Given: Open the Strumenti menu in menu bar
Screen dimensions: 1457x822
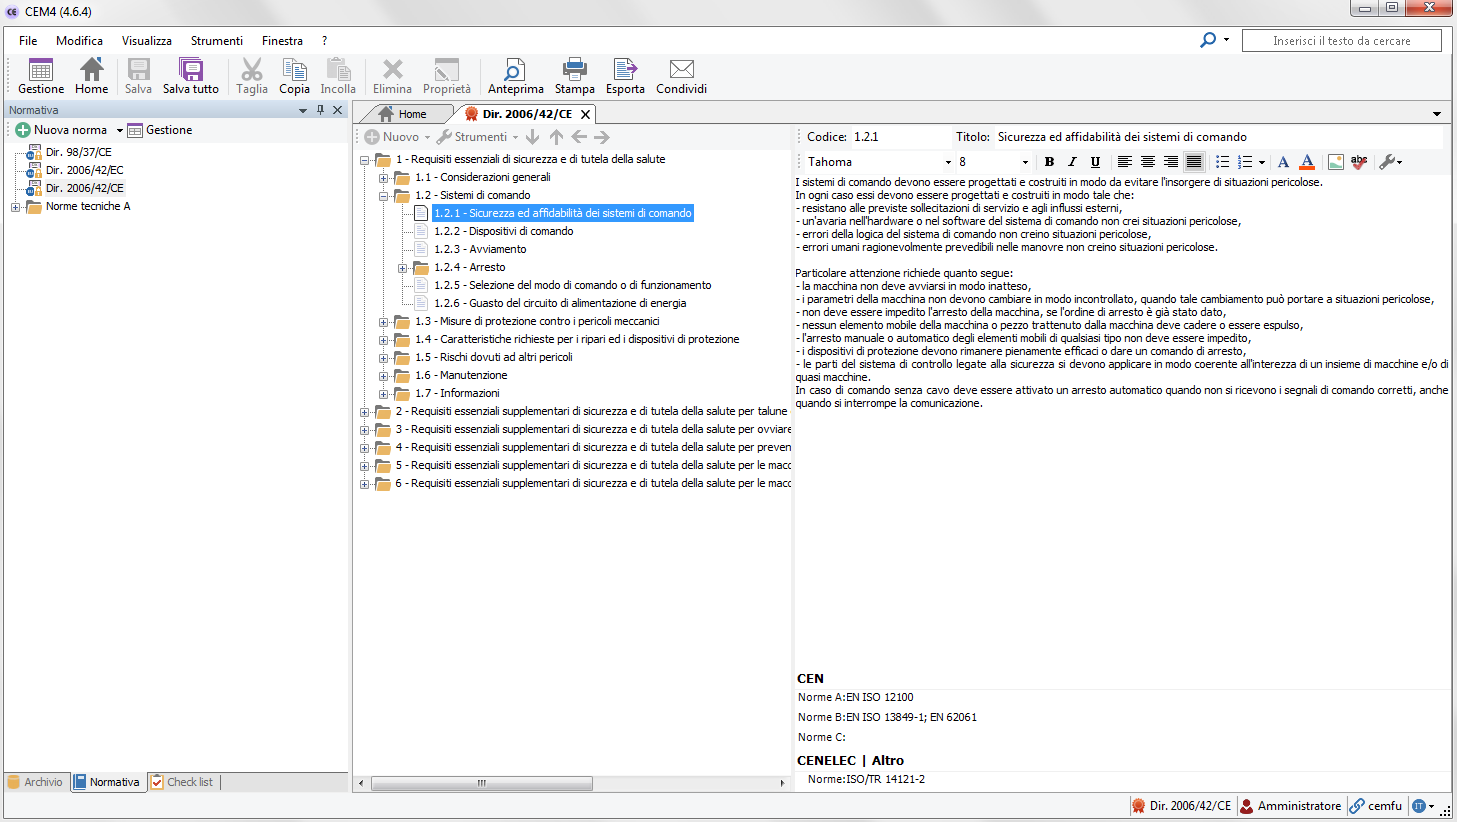Looking at the screenshot, I should tap(216, 41).
